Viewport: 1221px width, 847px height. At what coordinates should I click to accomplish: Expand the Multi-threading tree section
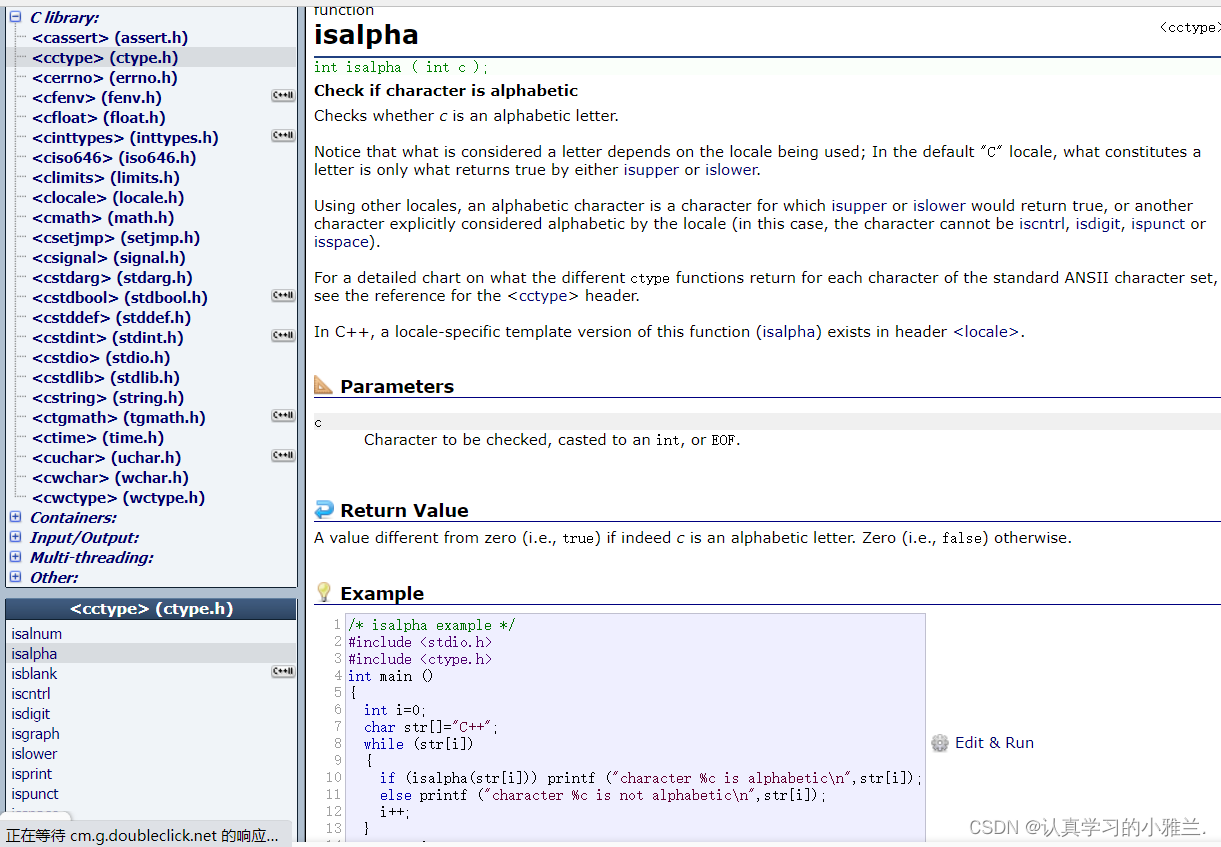(15, 557)
